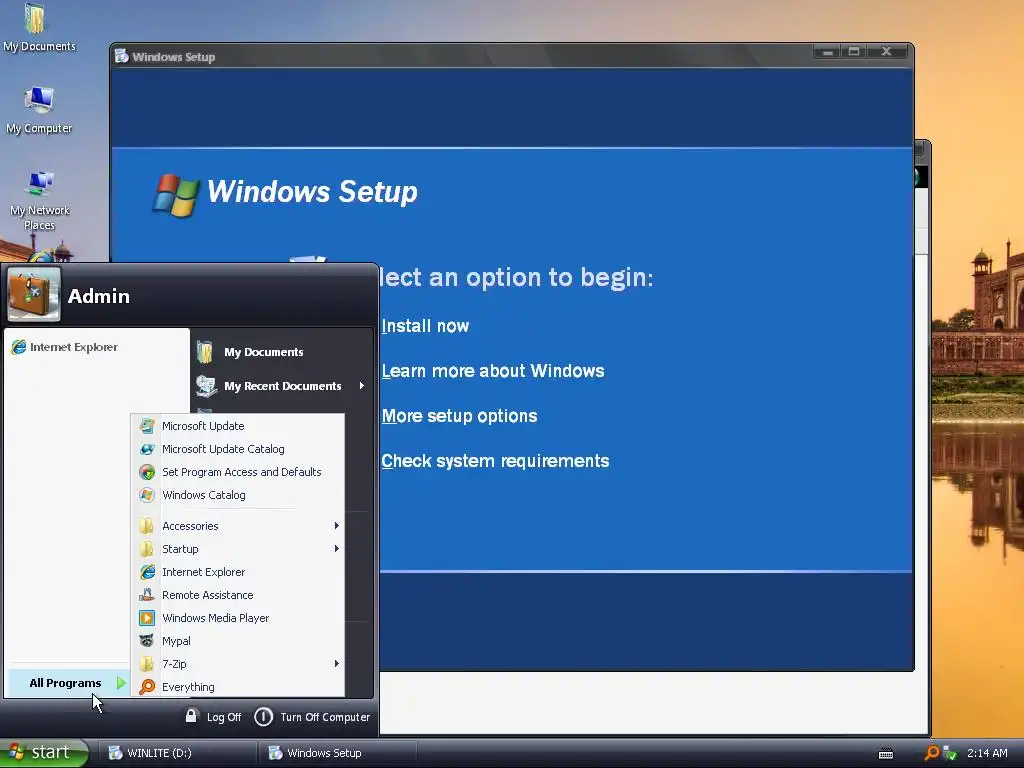Open My Computer desktop icon
Image resolution: width=1024 pixels, height=768 pixels.
point(39,110)
